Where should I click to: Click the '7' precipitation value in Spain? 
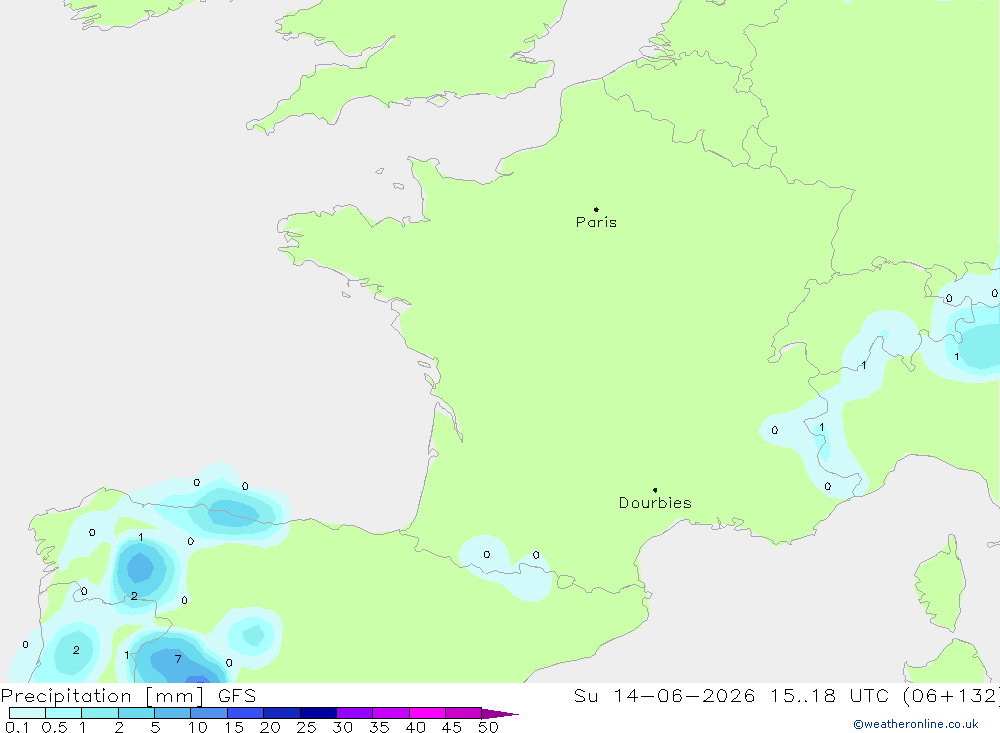click(x=178, y=659)
